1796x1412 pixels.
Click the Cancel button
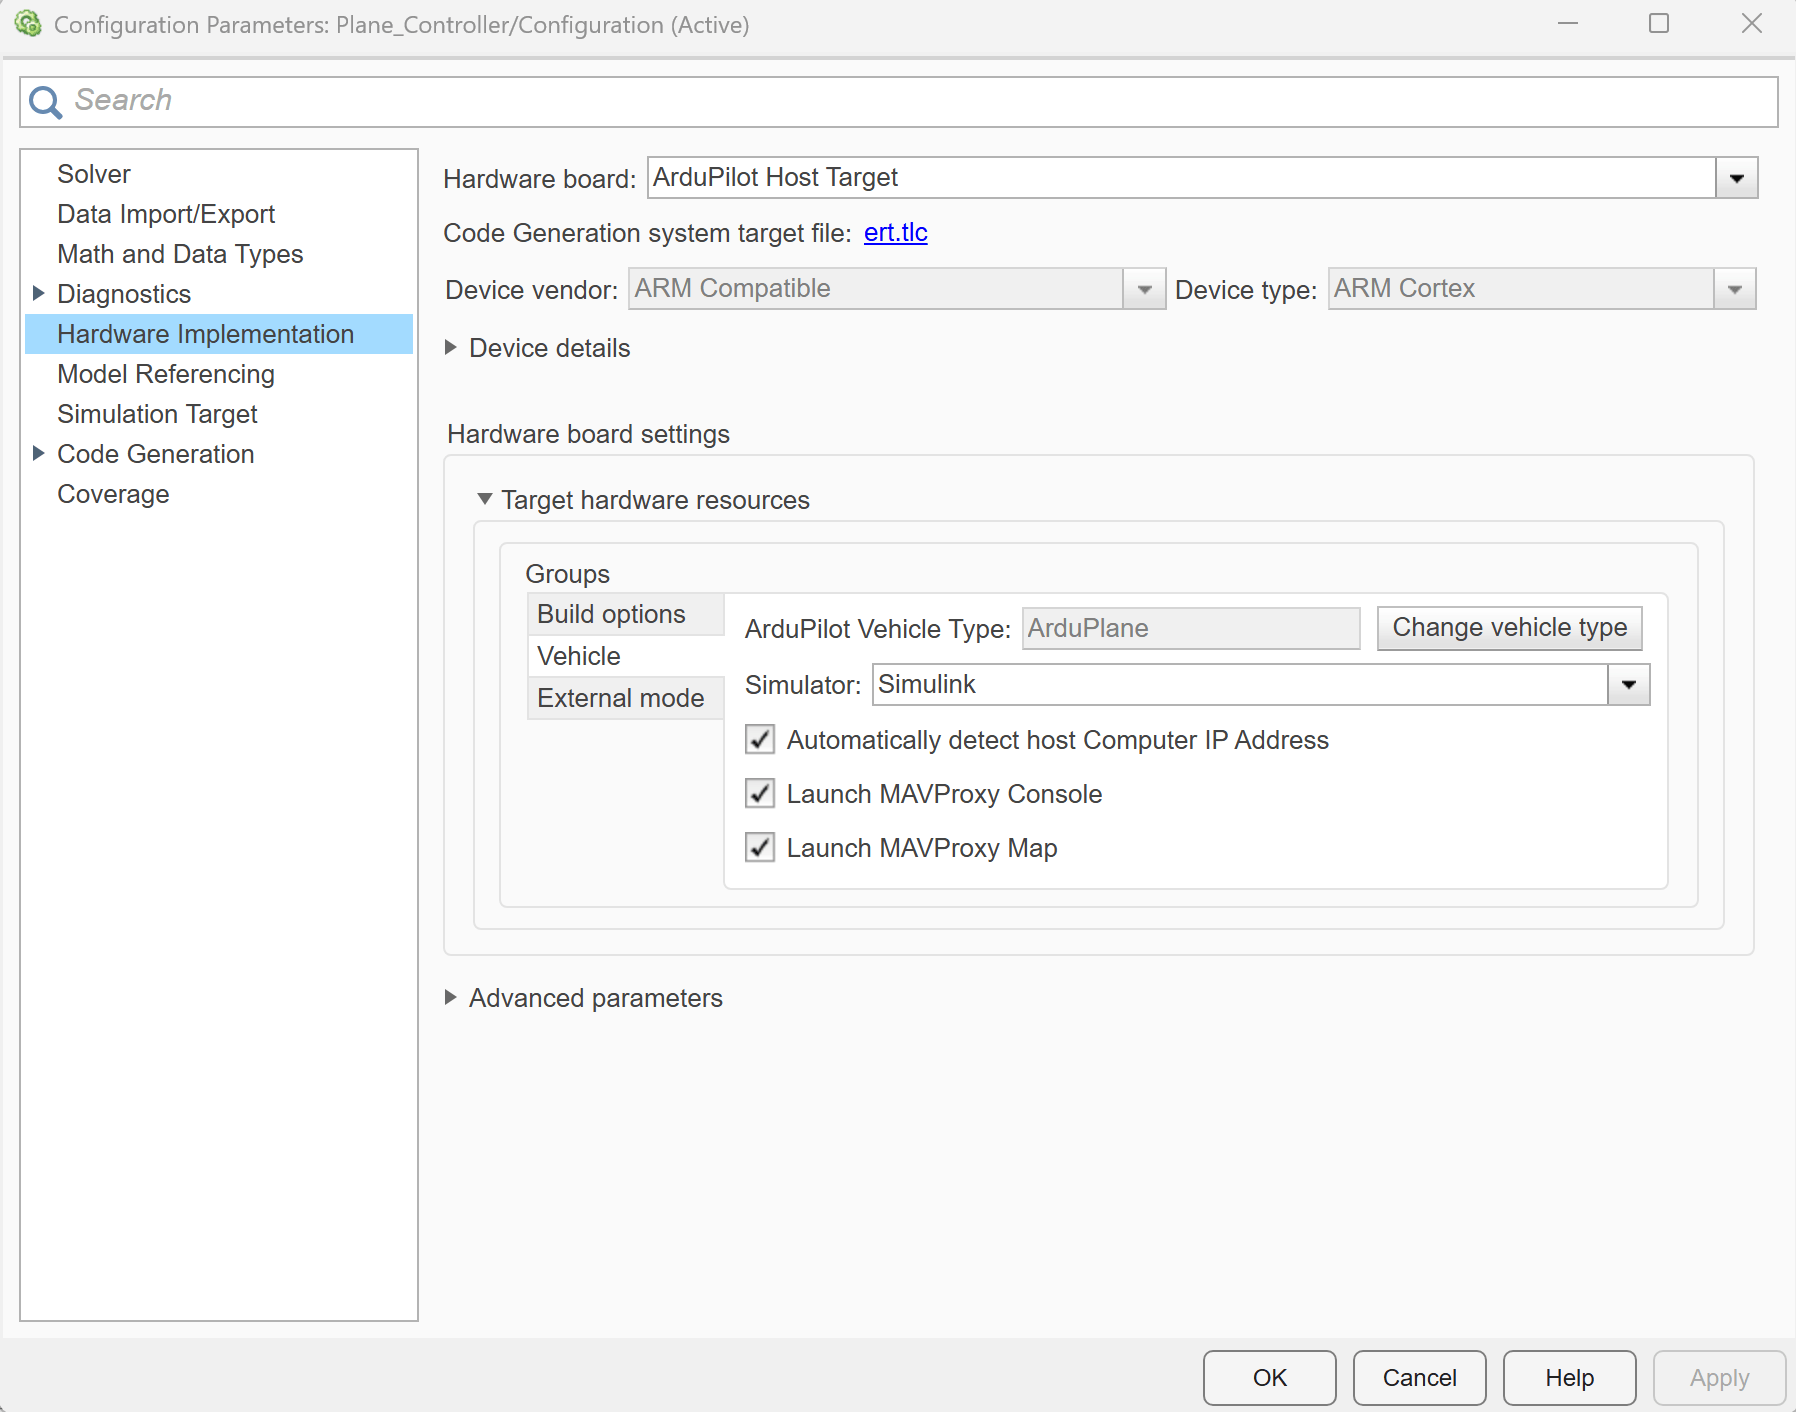click(x=1420, y=1378)
